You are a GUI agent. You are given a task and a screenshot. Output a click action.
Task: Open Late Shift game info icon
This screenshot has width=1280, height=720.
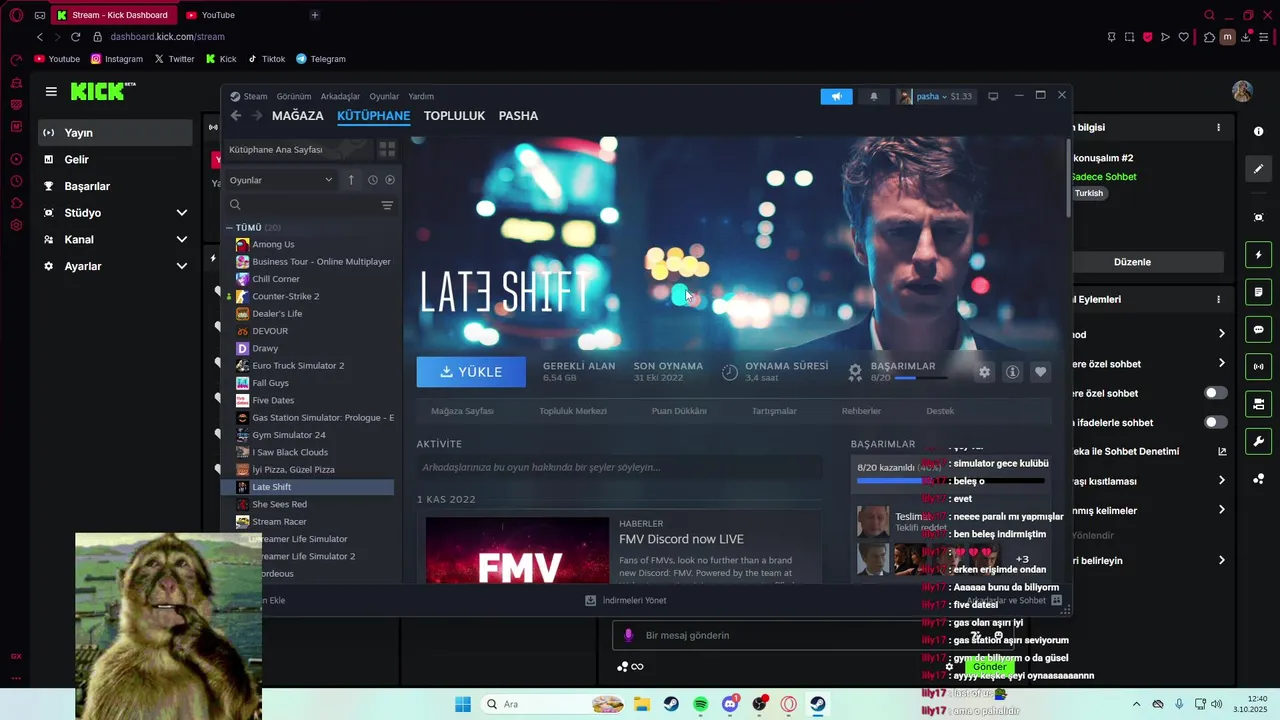pyautogui.click(x=1012, y=372)
